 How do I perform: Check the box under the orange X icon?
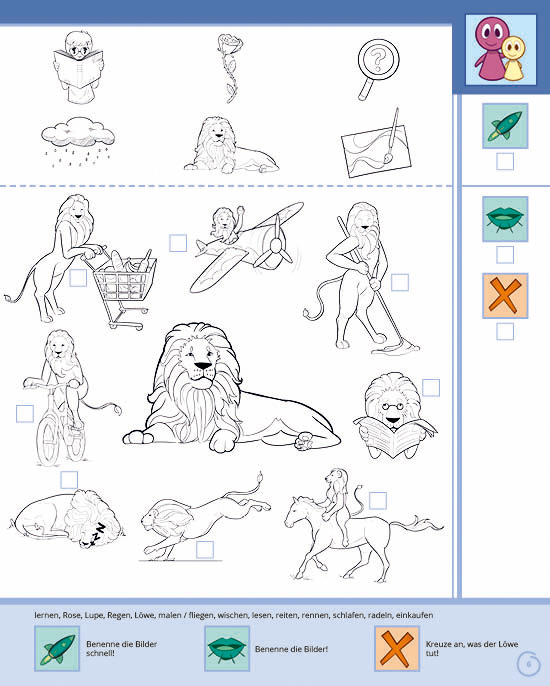click(x=505, y=332)
